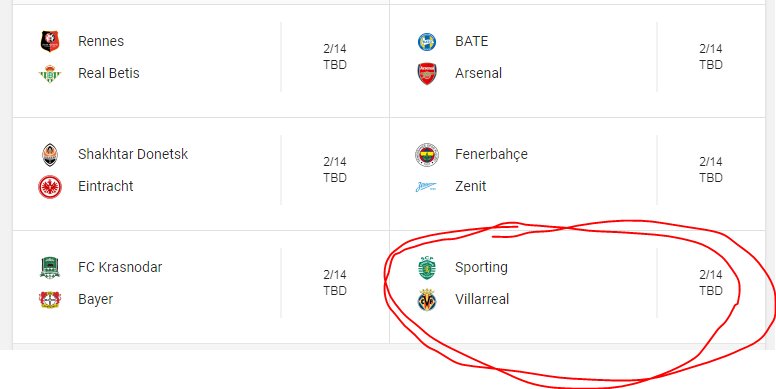The height and width of the screenshot is (389, 776).
Task: Click the 2/14 TBD date for Fenerbahçe match
Action: click(711, 170)
